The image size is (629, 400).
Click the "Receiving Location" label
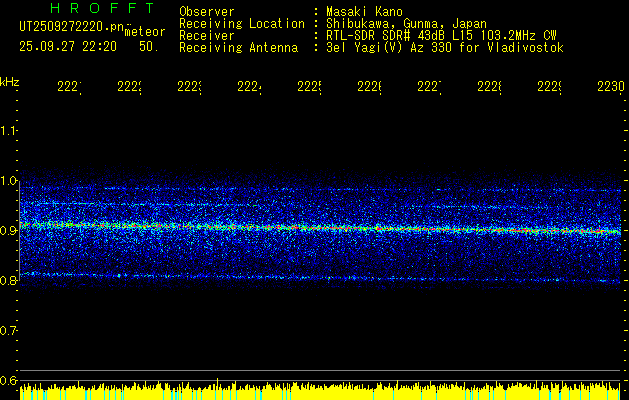pyautogui.click(x=242, y=24)
